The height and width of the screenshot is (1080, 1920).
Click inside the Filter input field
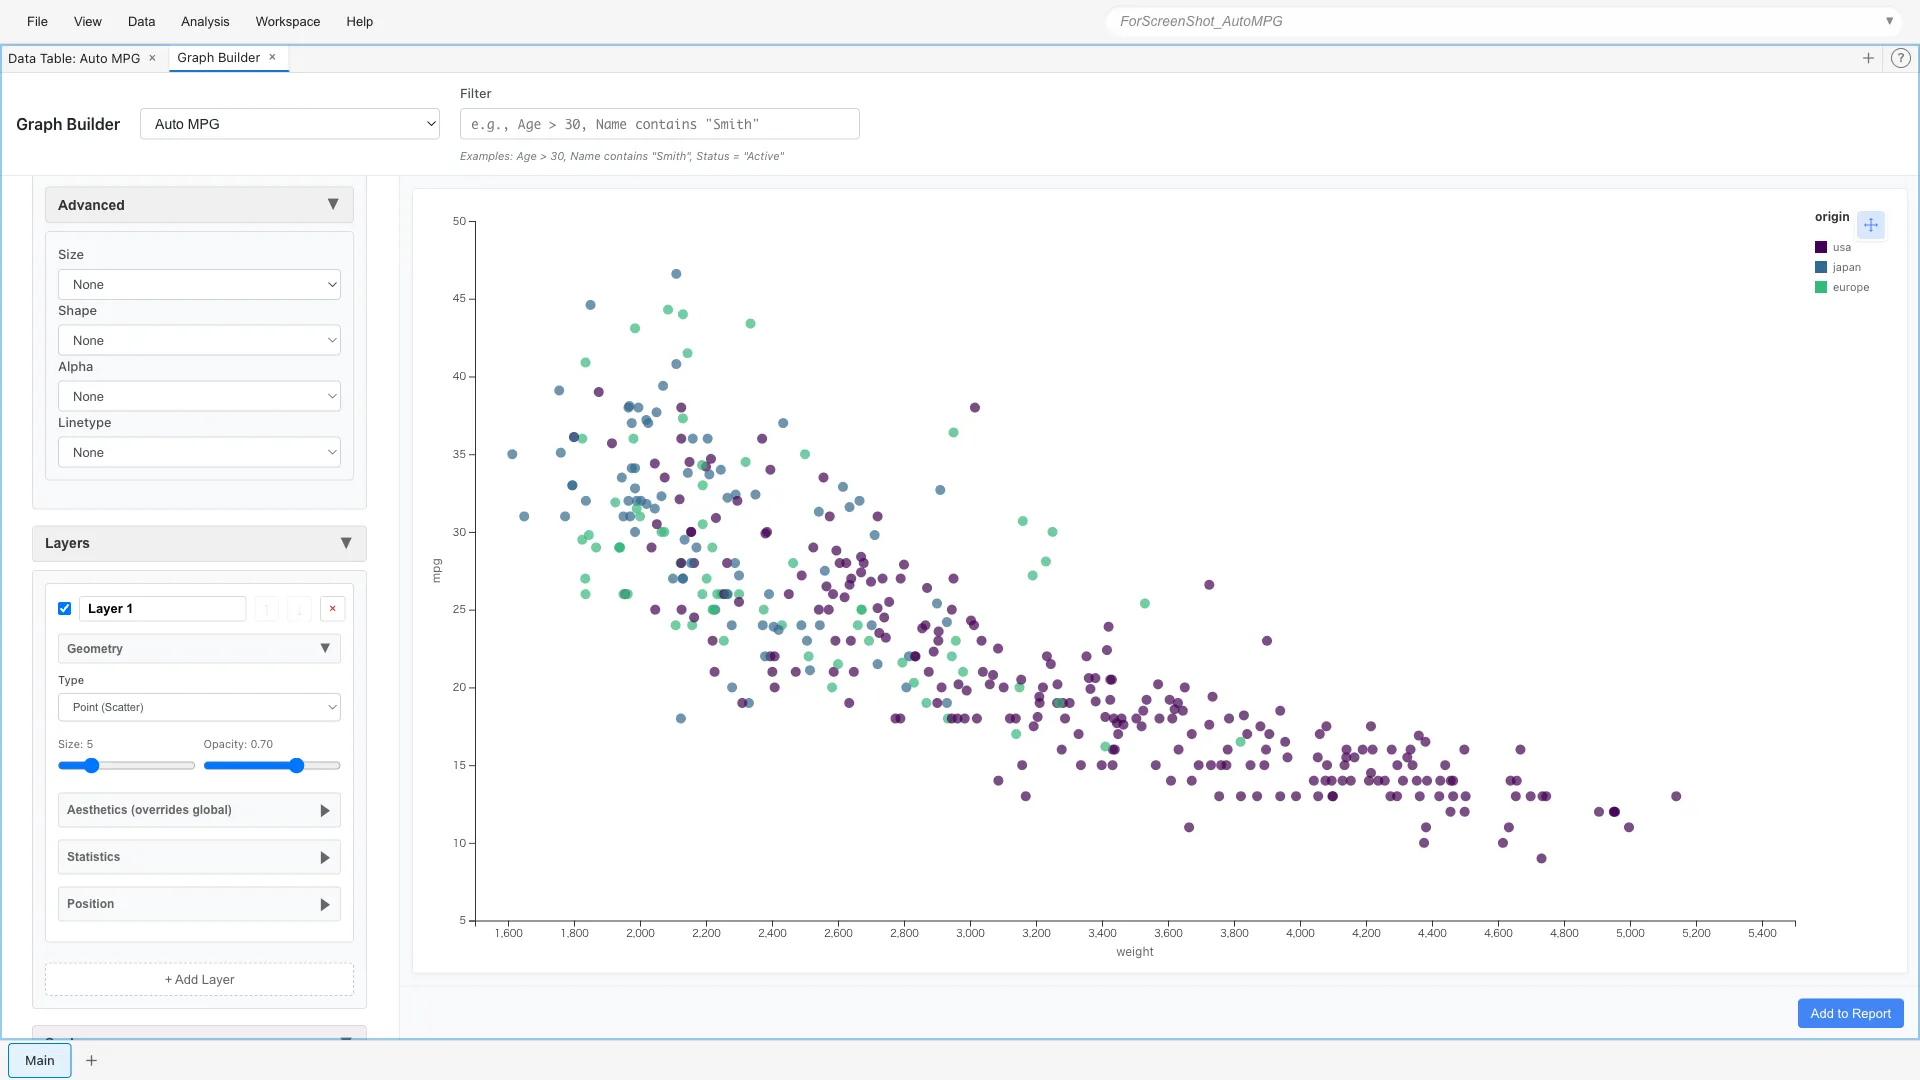click(658, 123)
